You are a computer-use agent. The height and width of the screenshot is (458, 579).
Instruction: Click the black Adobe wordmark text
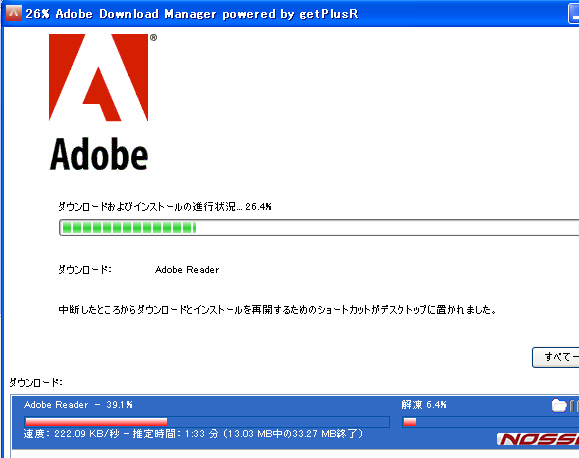coord(99,154)
